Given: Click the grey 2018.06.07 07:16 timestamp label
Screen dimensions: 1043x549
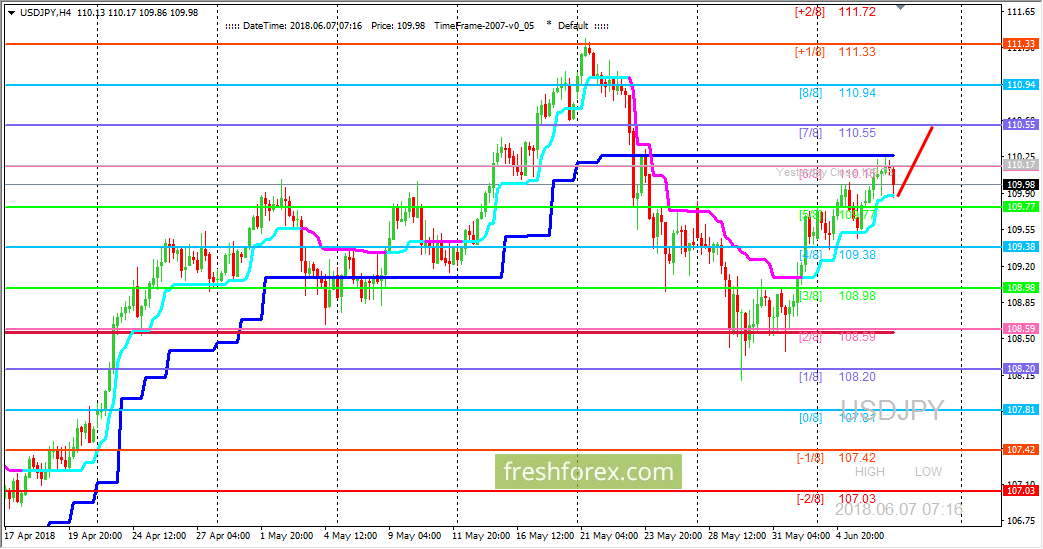Looking at the screenshot, I should click(898, 510).
